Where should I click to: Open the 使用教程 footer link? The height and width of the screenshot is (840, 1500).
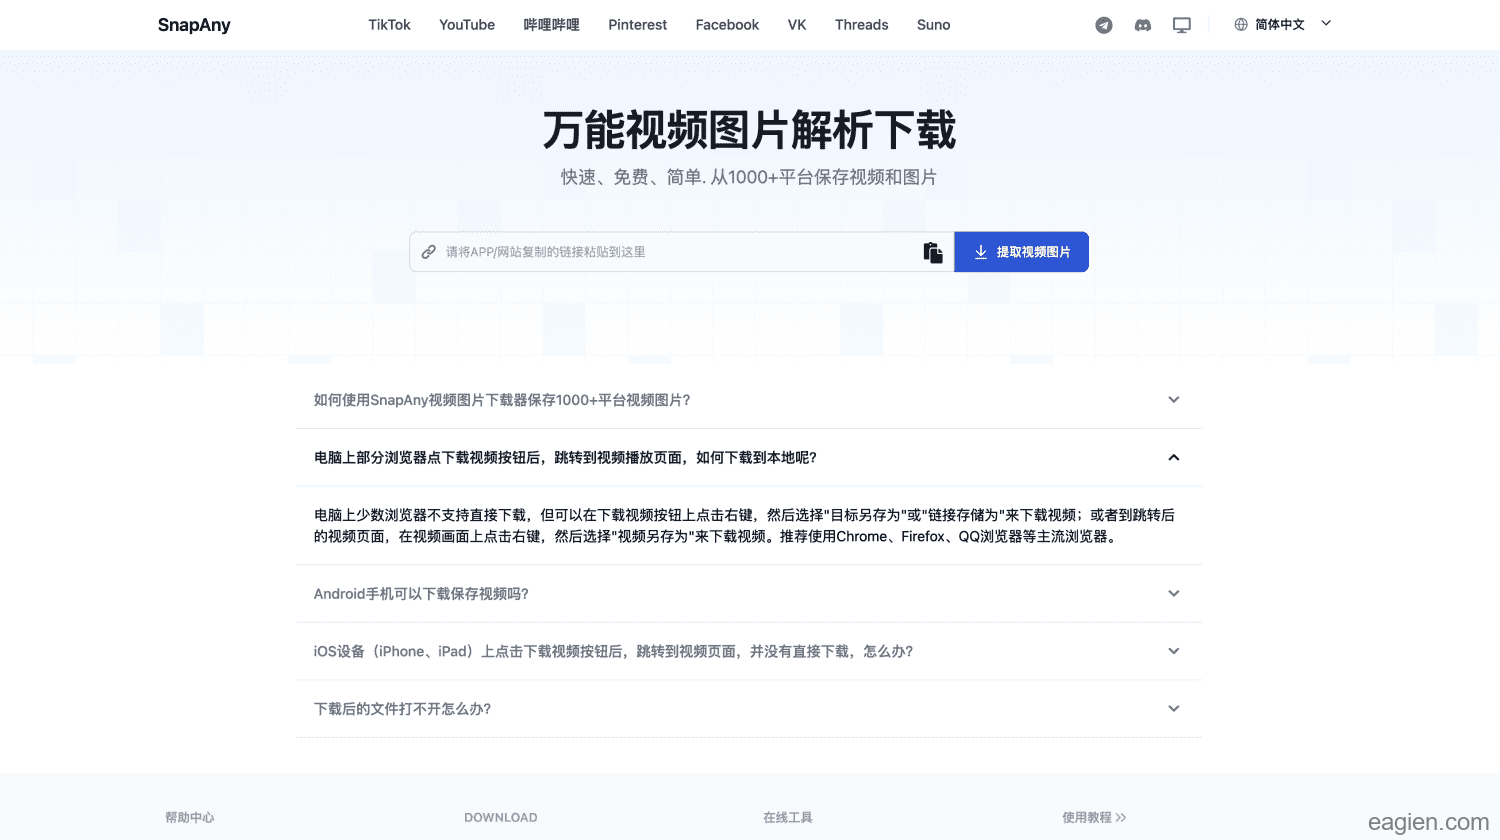click(1093, 818)
